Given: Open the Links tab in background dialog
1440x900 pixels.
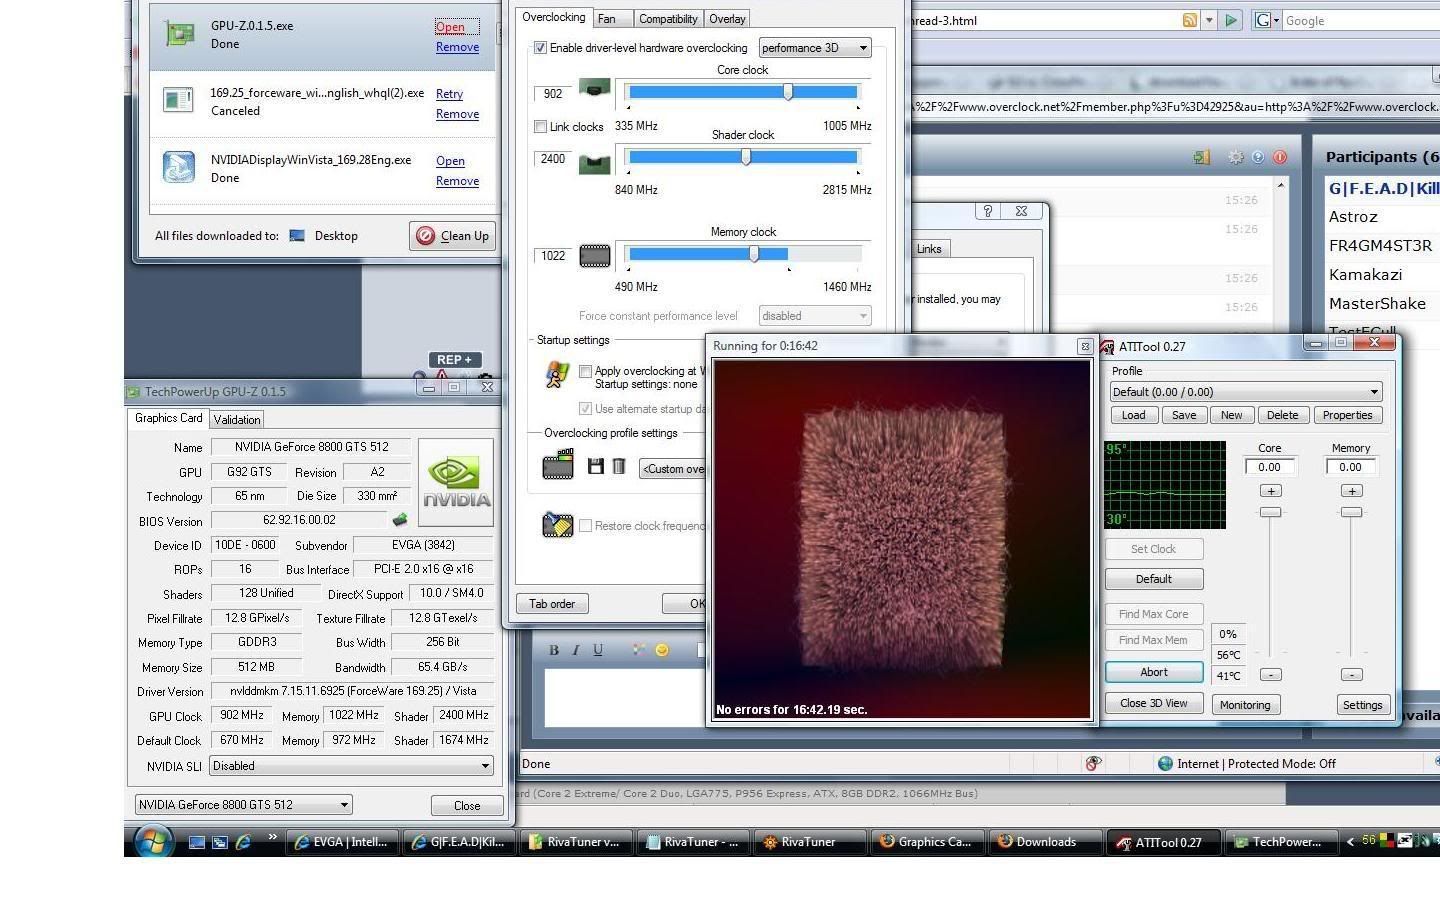Looking at the screenshot, I should tap(929, 249).
